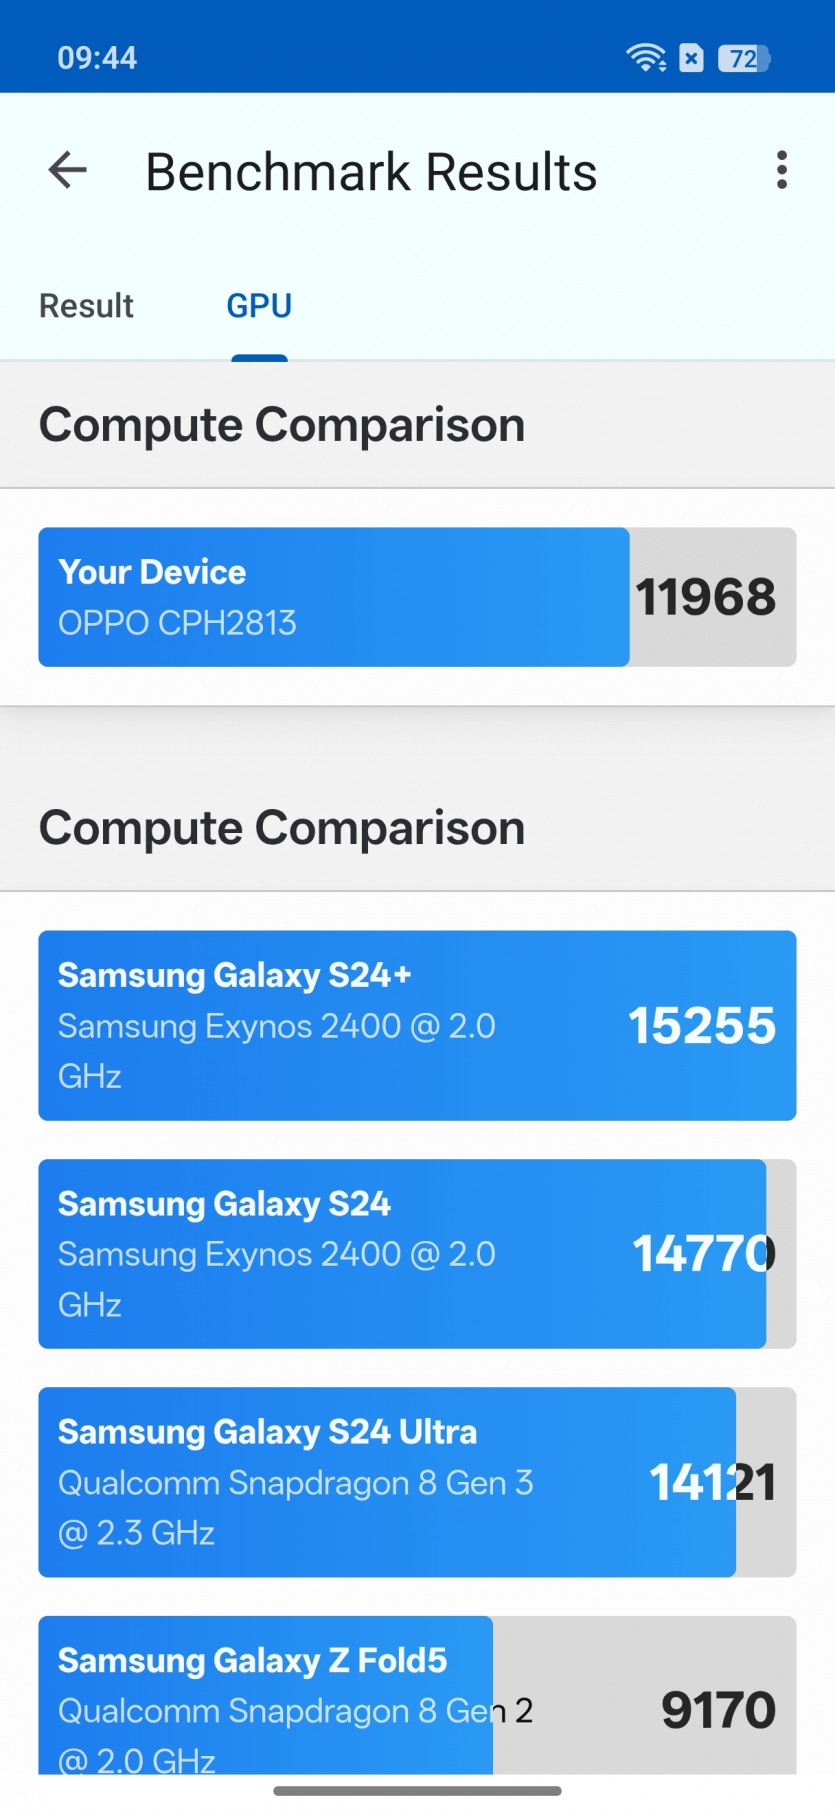Tap the Benchmark Results title
The width and height of the screenshot is (835, 1813).
(x=371, y=172)
